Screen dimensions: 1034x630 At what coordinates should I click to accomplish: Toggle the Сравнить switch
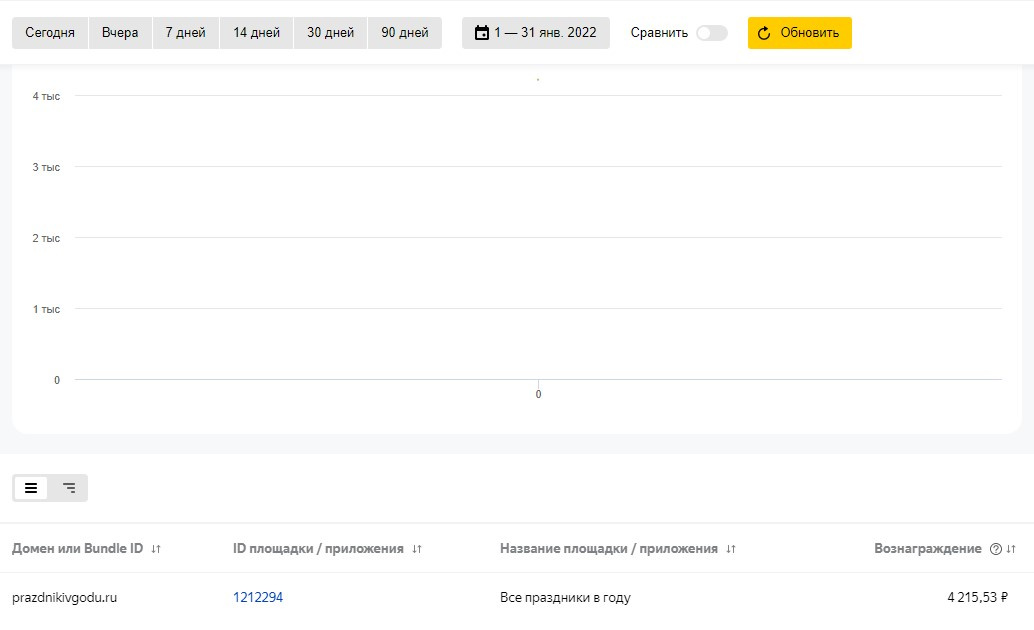coord(712,33)
